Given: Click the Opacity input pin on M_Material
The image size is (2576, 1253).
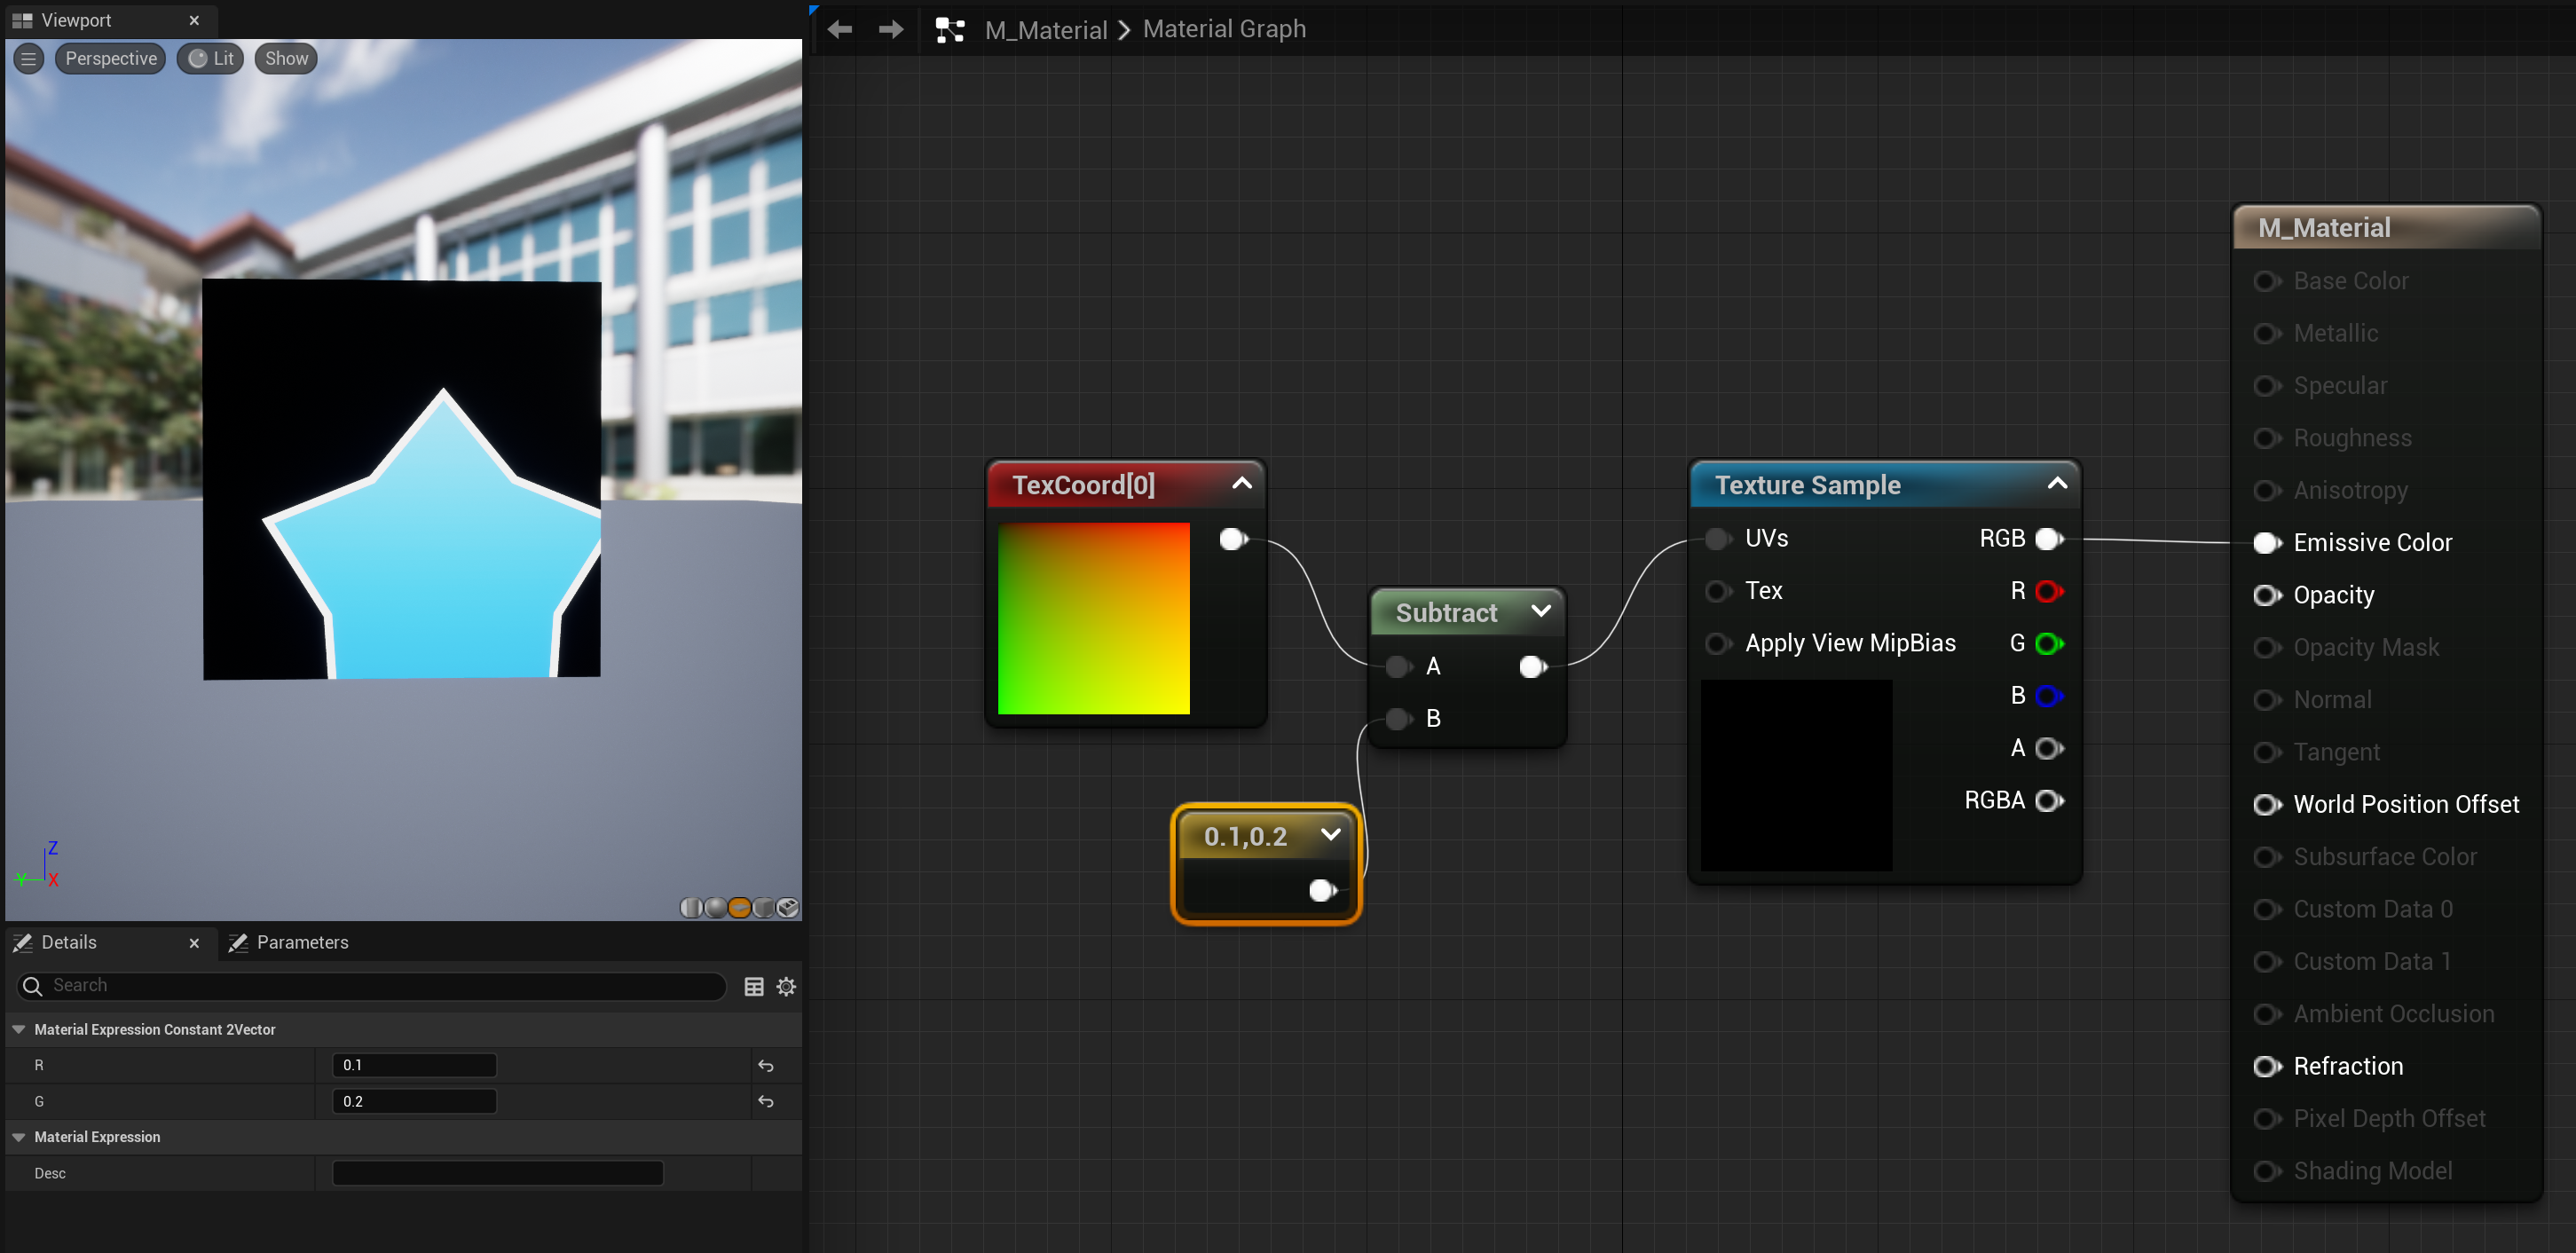Looking at the screenshot, I should (x=2266, y=596).
